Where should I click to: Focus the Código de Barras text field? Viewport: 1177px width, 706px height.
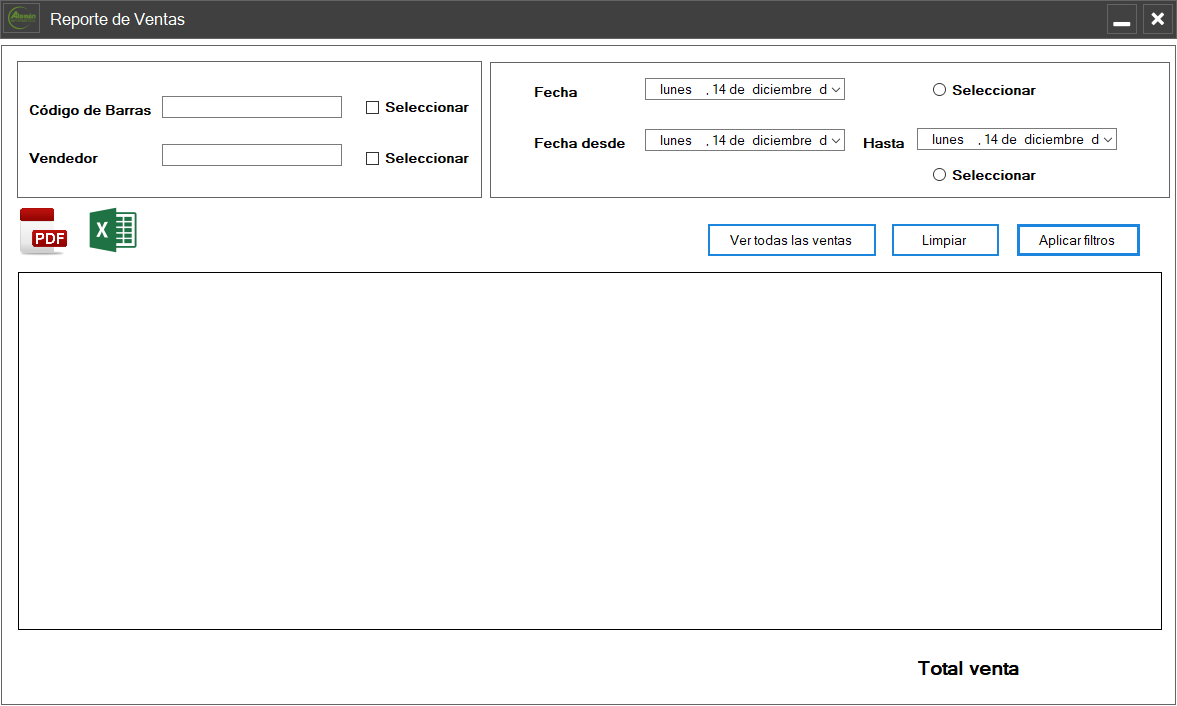click(252, 107)
